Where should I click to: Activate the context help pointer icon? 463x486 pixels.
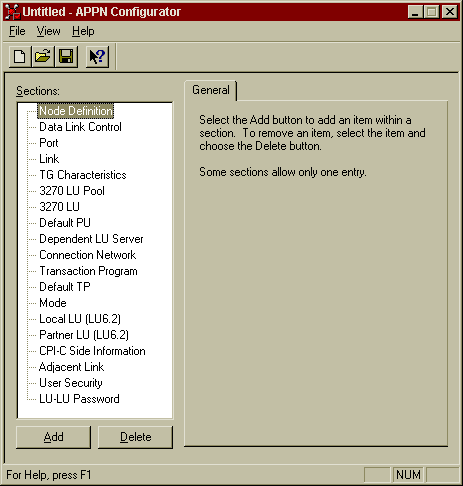tap(97, 56)
